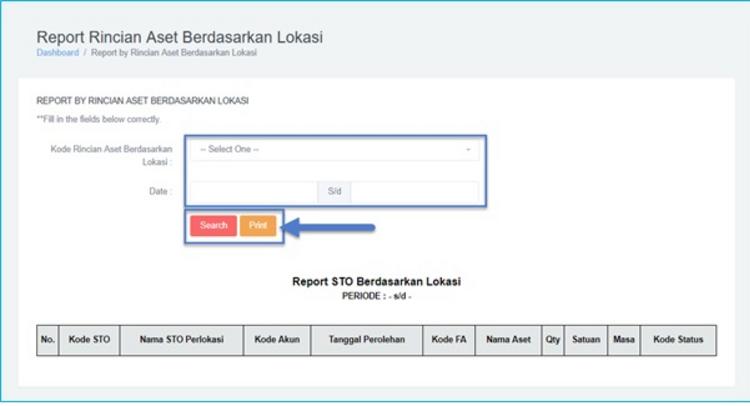The width and height of the screenshot is (750, 406).
Task: Select the 'Nama Aset' column header
Action: [x=508, y=340]
